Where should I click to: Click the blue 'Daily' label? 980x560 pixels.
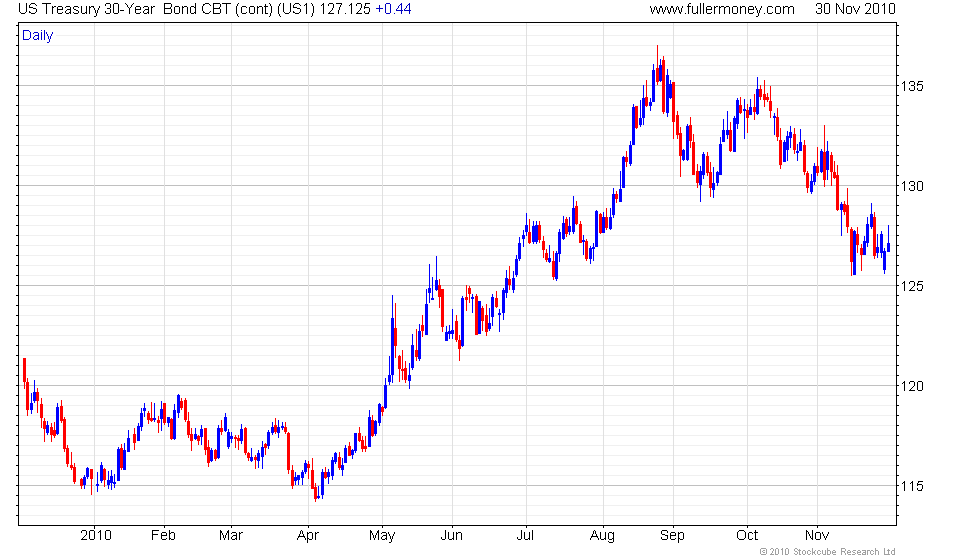pyautogui.click(x=38, y=36)
